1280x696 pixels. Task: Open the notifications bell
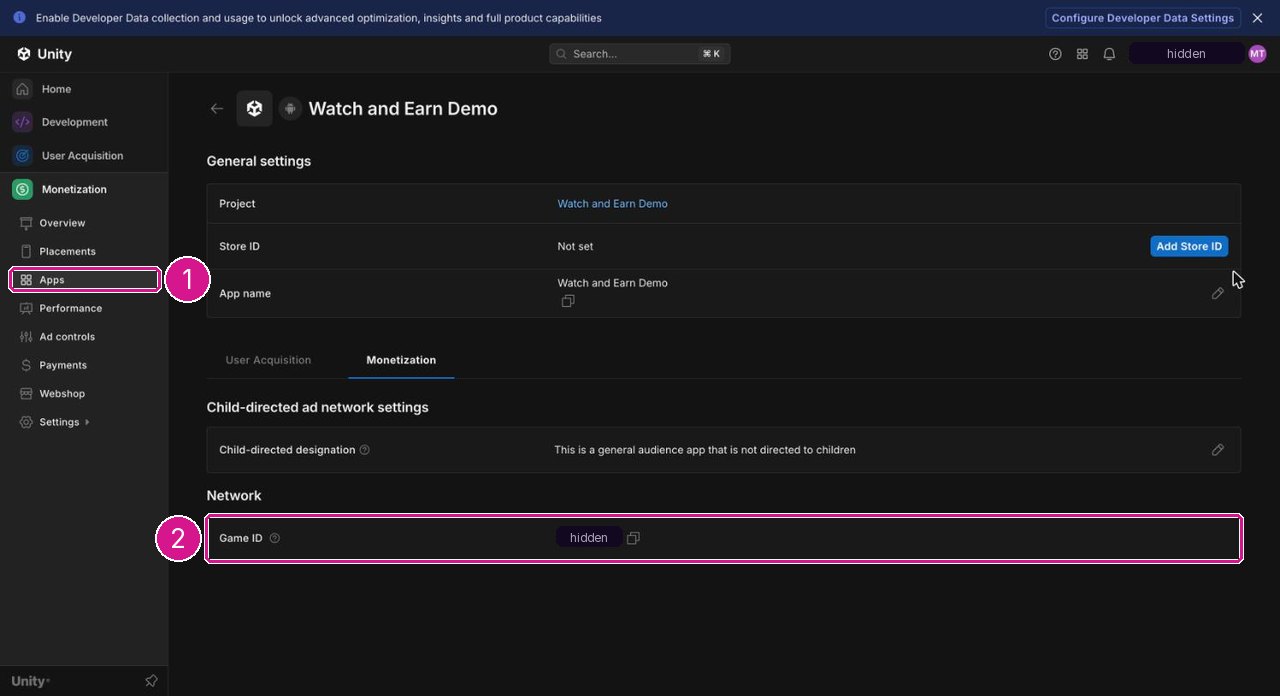pyautogui.click(x=1109, y=54)
